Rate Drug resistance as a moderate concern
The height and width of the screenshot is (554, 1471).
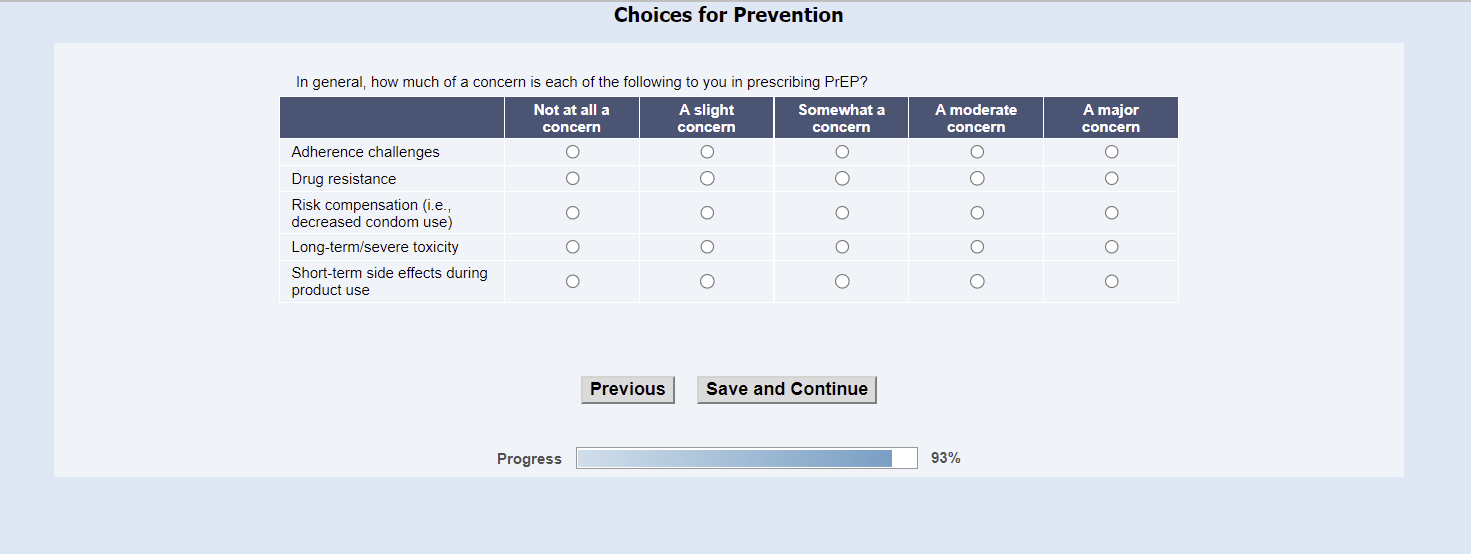(x=977, y=179)
